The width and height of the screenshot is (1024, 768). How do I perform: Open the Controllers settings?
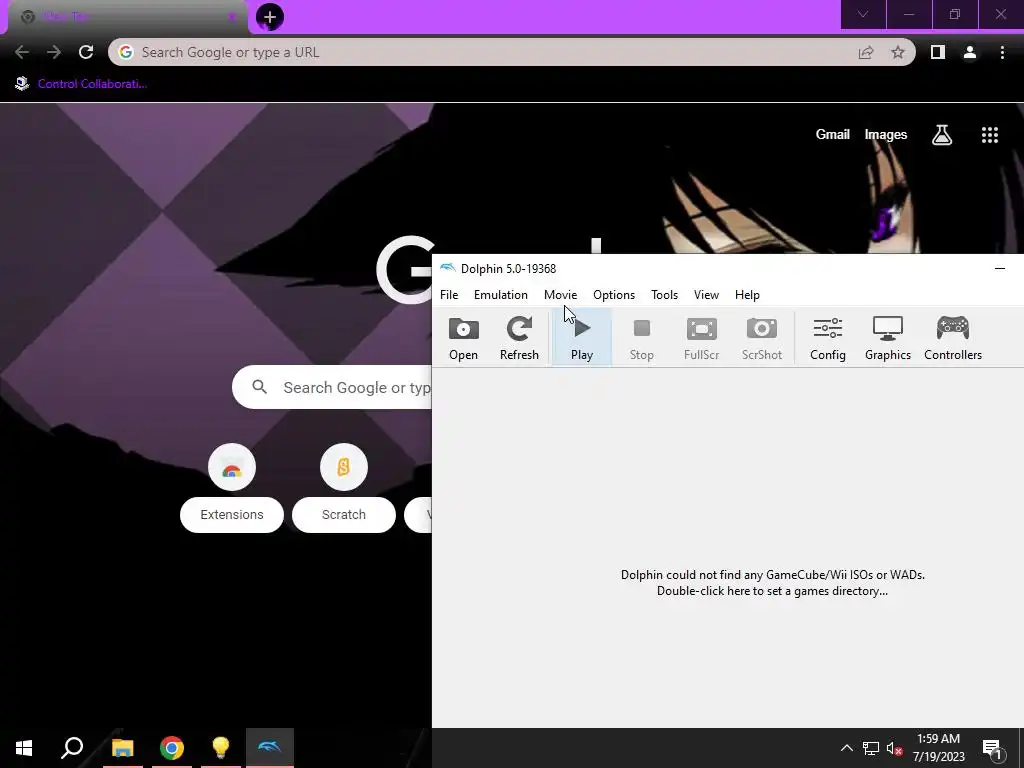click(953, 338)
